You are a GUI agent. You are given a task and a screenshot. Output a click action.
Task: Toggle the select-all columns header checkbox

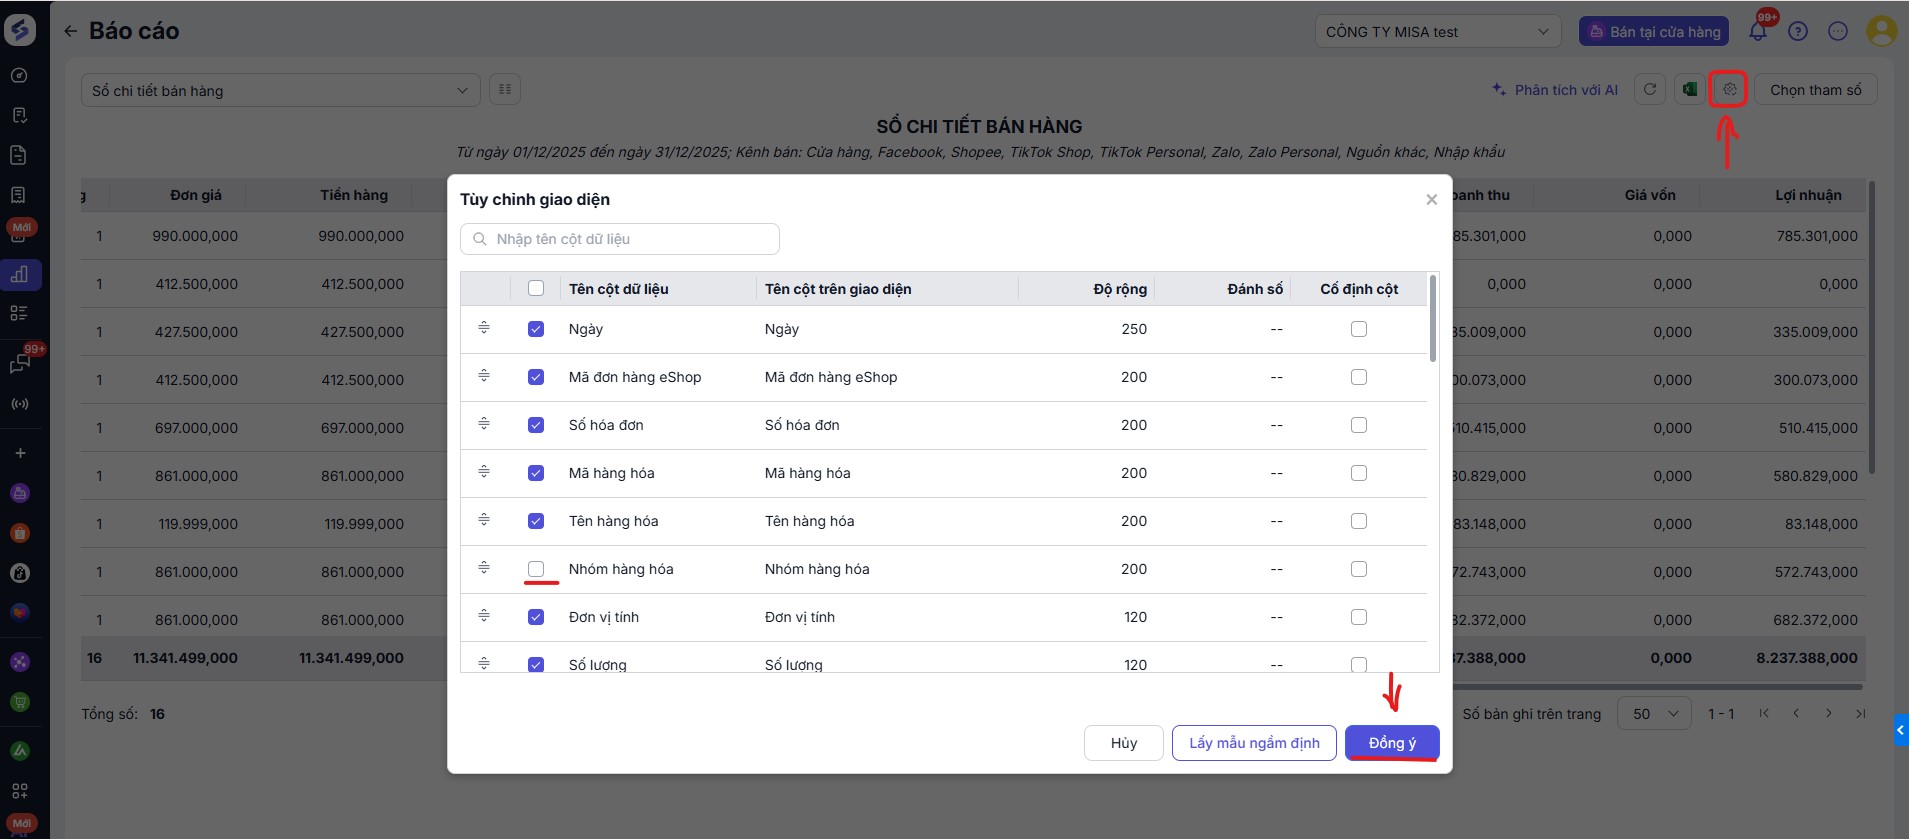click(536, 289)
